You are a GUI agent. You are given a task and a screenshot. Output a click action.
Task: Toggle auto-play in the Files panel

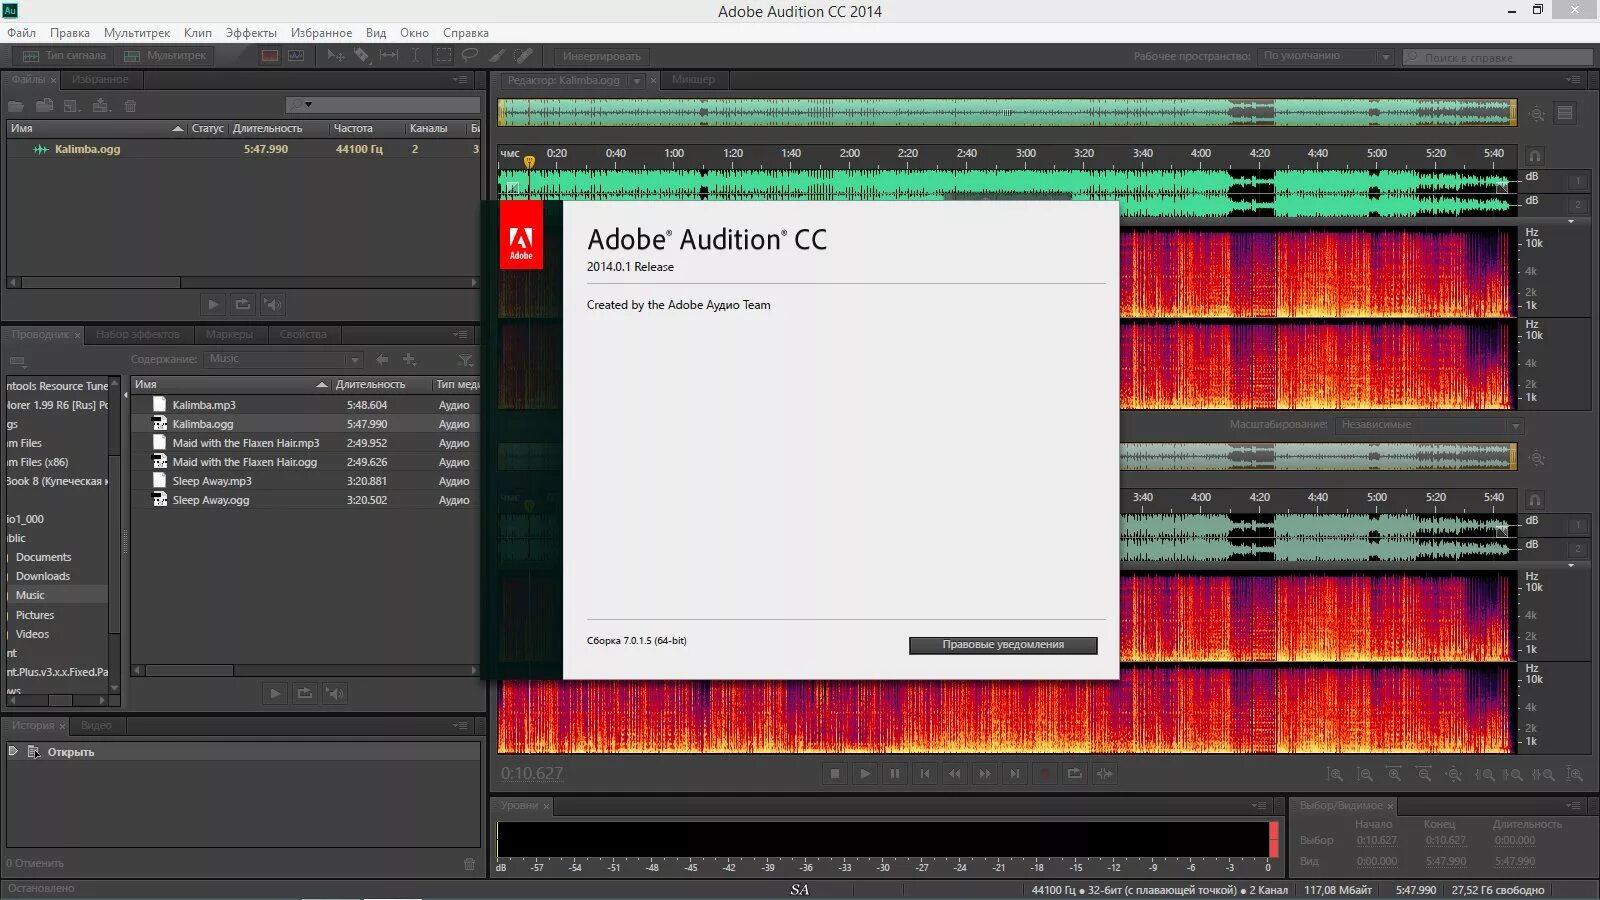273,304
